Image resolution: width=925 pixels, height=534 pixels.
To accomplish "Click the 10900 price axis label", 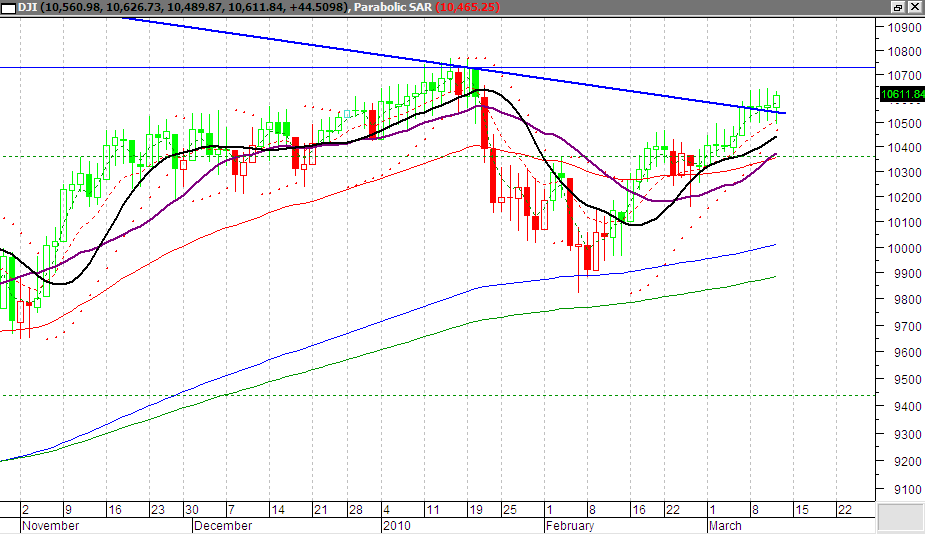I will click(x=904, y=28).
